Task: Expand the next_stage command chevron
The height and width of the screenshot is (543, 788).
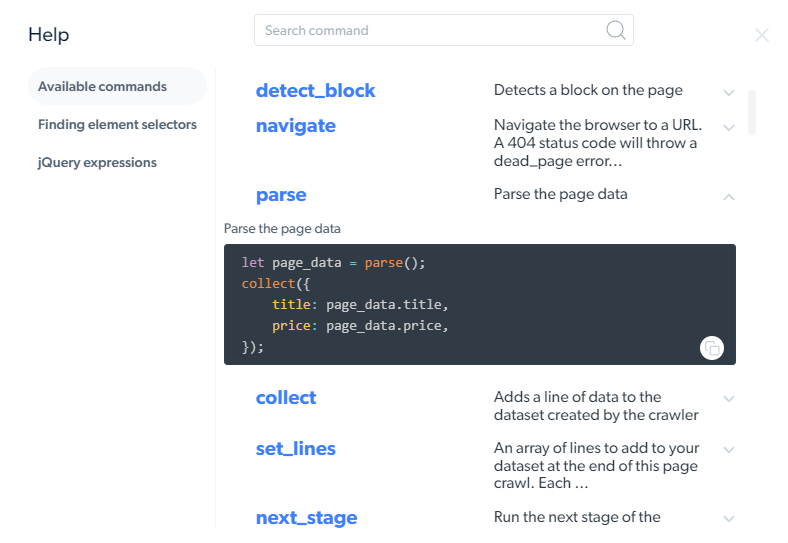Action: [729, 519]
